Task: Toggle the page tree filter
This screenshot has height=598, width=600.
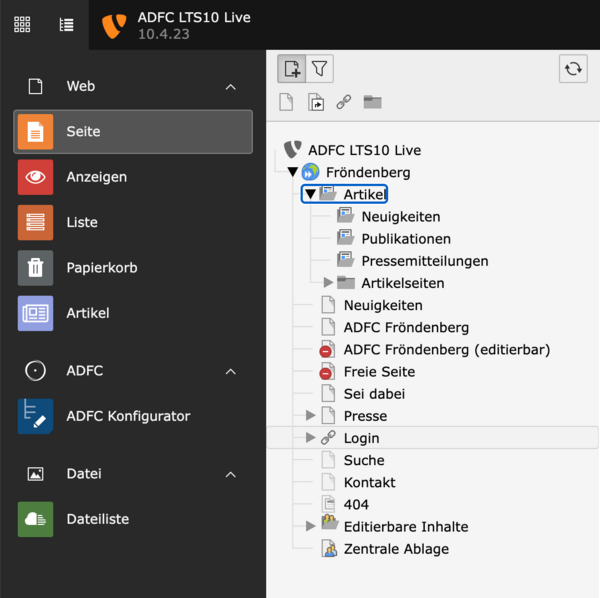Action: [x=319, y=68]
